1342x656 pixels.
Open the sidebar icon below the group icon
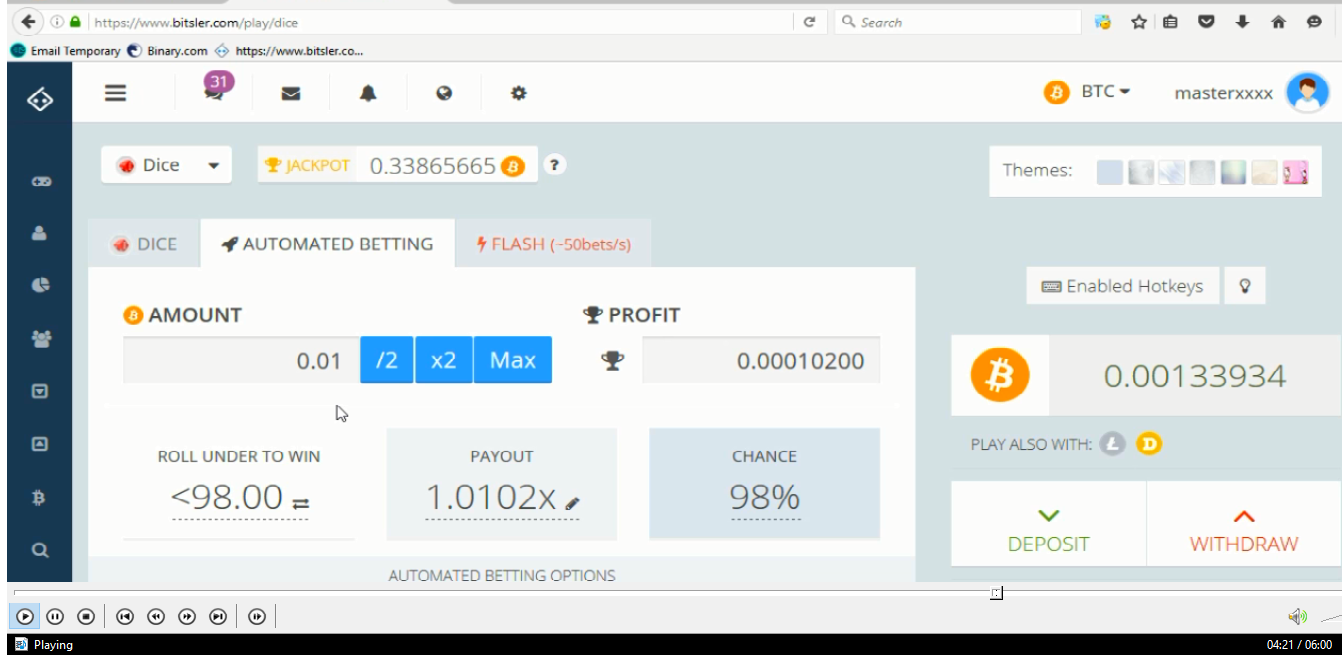40,391
